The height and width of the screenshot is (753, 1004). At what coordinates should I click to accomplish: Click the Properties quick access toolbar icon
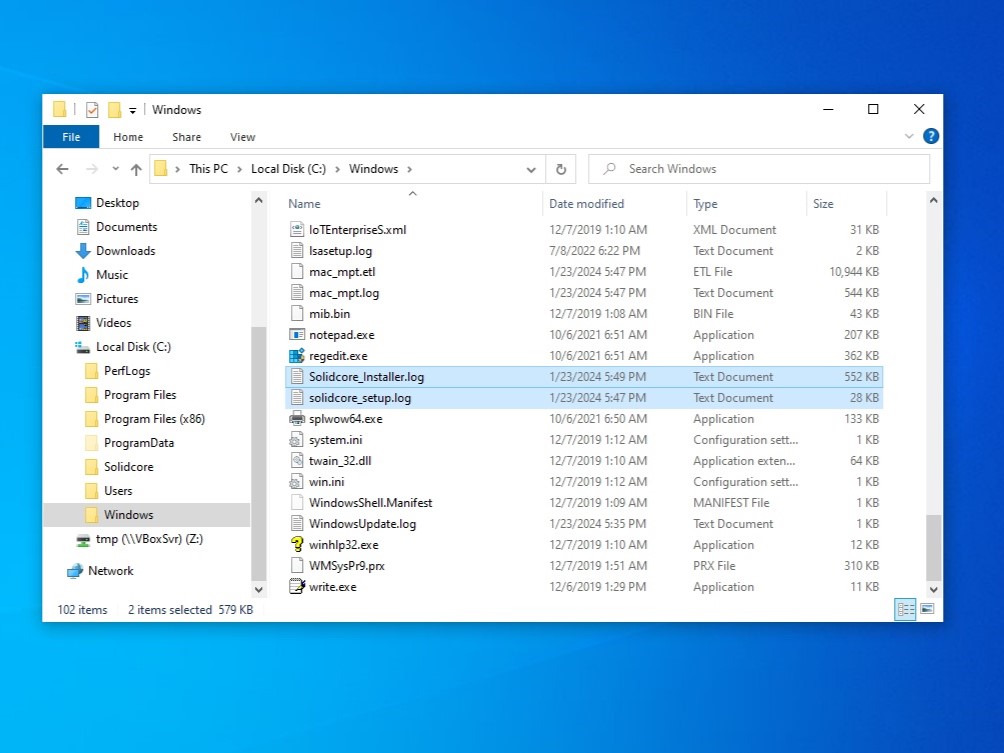(x=92, y=110)
